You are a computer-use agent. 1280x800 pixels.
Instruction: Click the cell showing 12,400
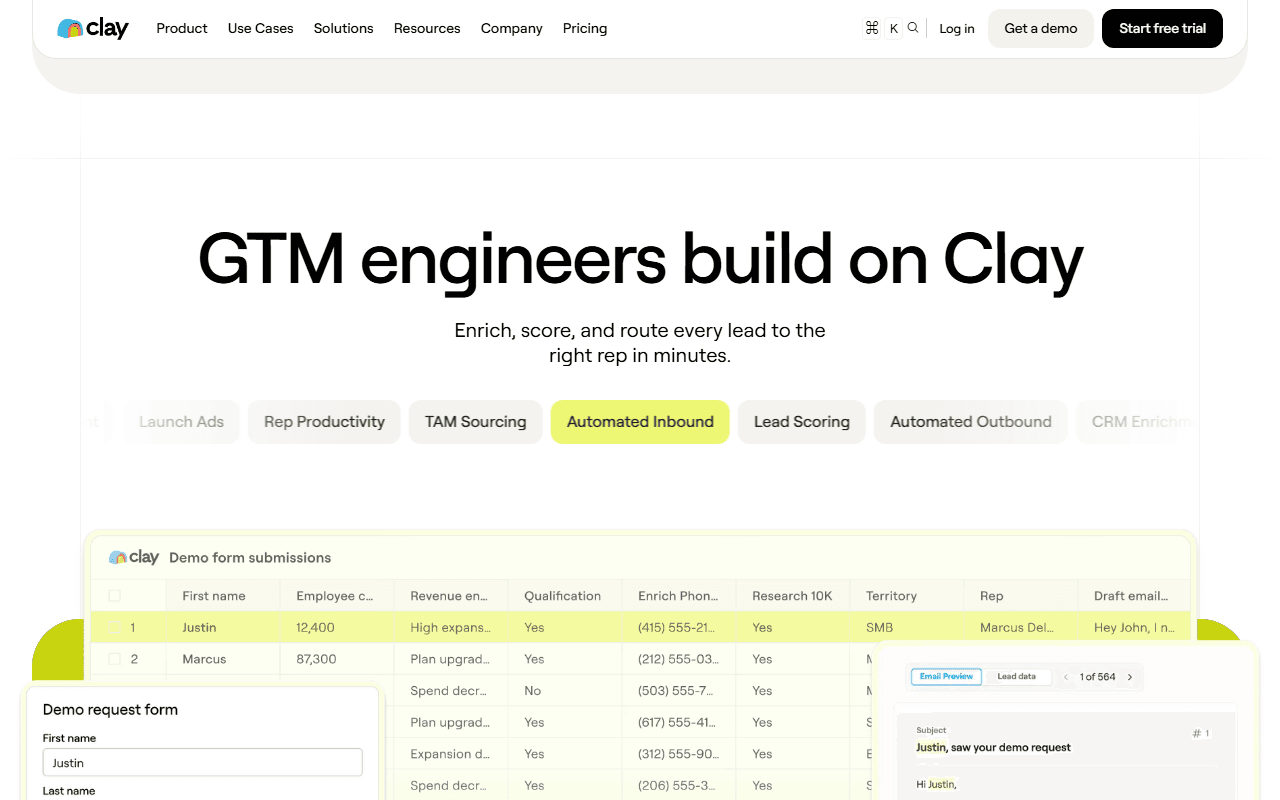[x=337, y=627]
